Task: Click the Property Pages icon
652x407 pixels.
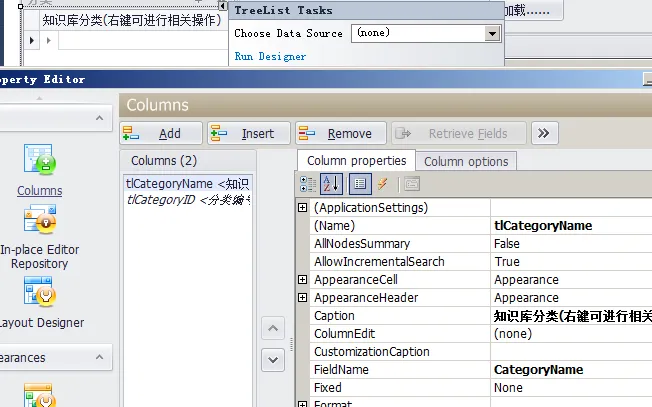Action: 411,184
